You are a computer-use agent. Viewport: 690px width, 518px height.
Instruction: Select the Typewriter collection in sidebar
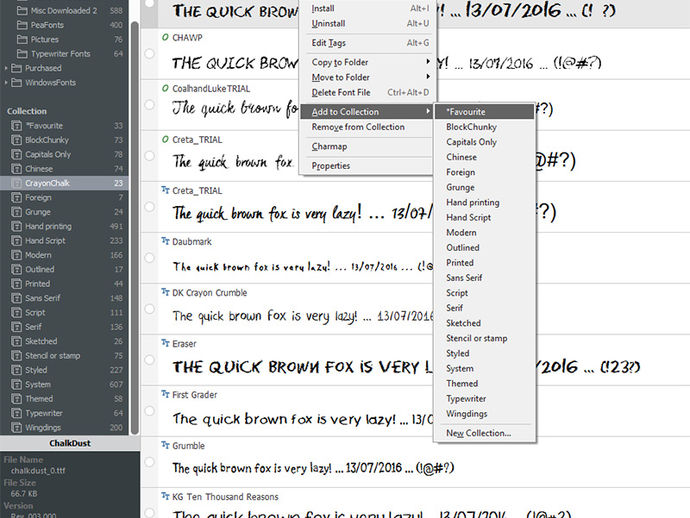coord(64,413)
